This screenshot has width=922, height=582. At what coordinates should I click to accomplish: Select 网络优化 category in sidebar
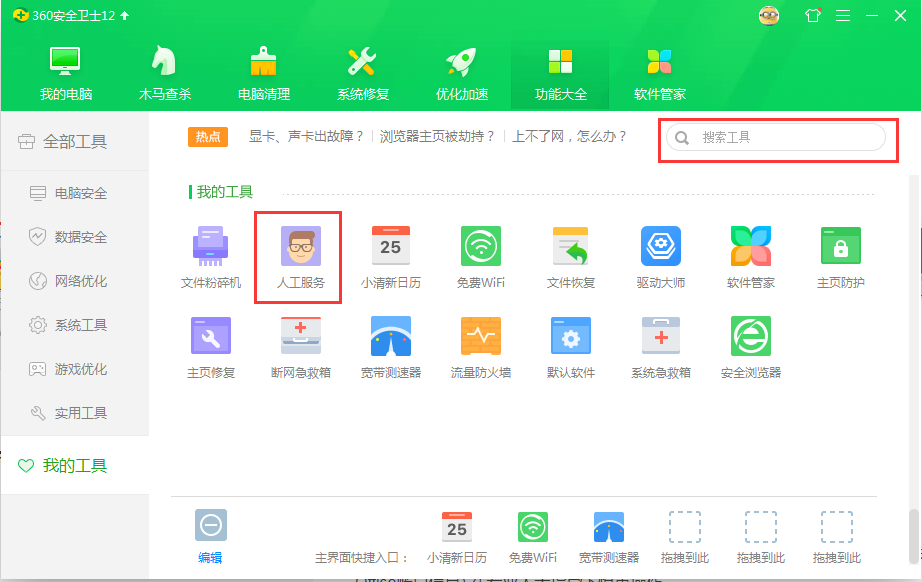click(75, 281)
